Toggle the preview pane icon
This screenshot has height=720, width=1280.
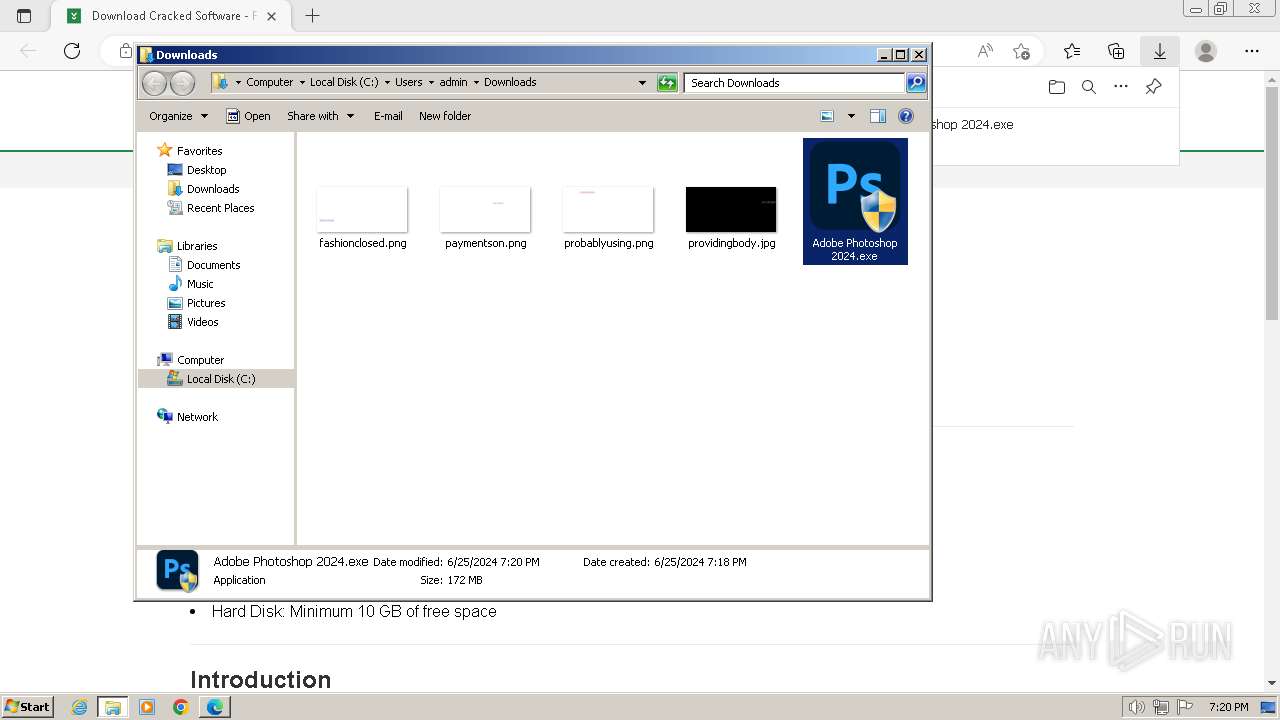[878, 116]
